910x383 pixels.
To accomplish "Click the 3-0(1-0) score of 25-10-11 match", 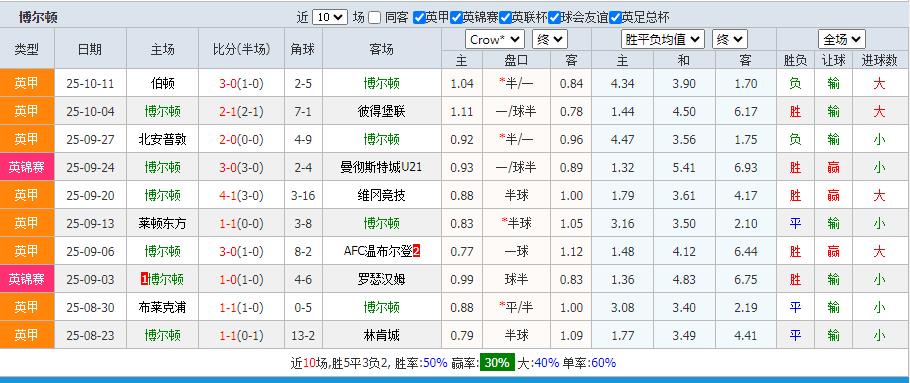I will pos(241,84).
